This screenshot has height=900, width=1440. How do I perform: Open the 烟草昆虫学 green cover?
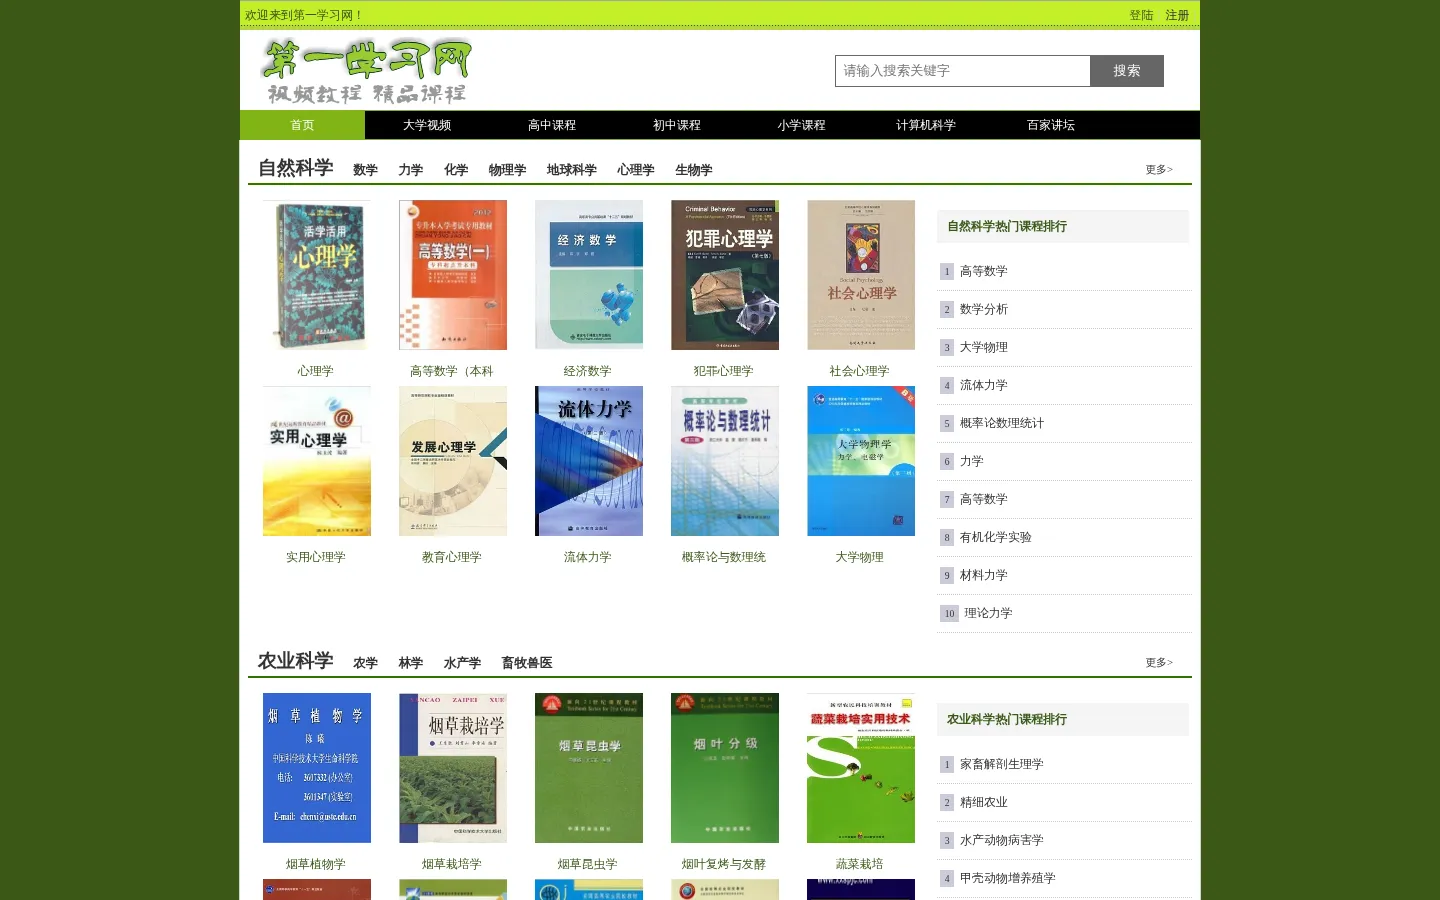pyautogui.click(x=589, y=768)
